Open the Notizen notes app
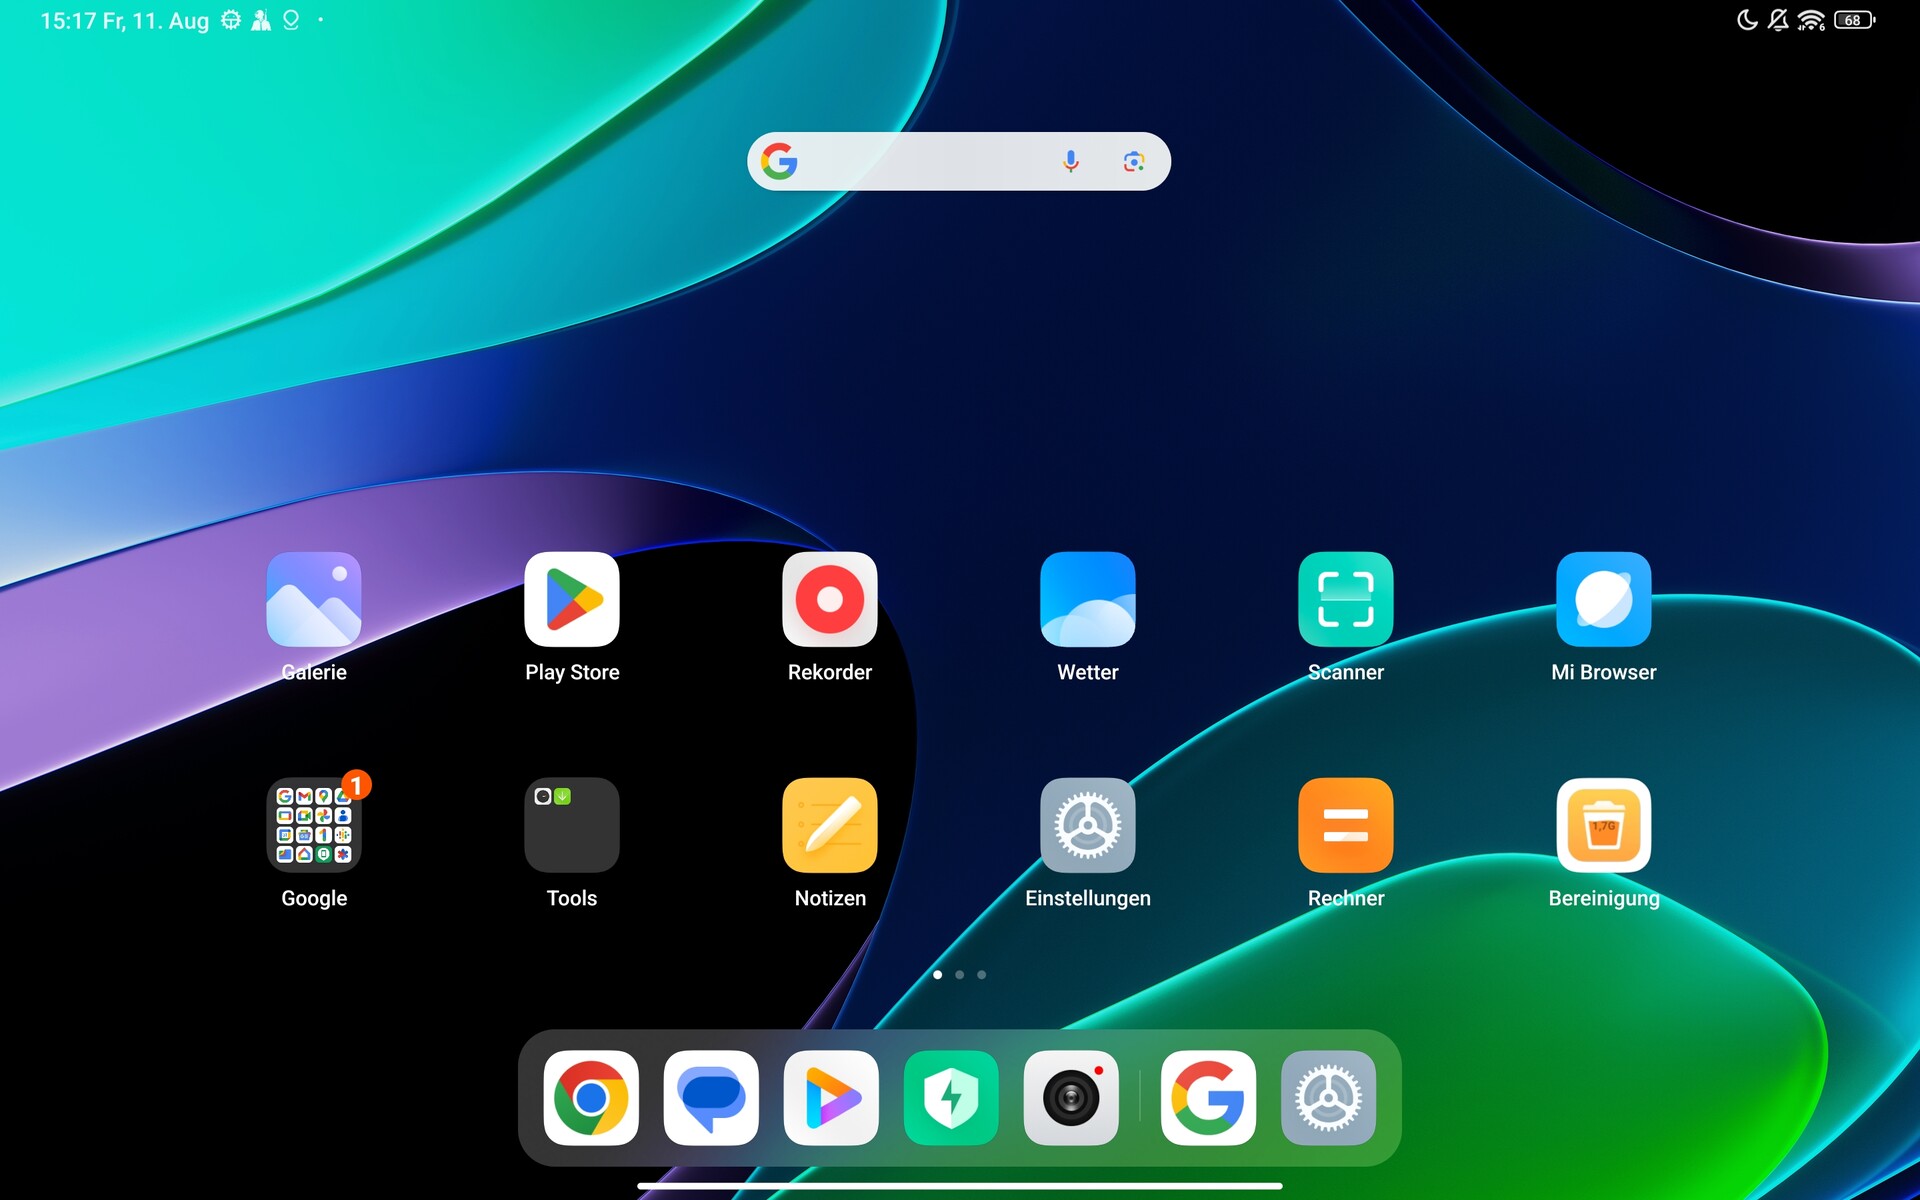 [x=829, y=825]
